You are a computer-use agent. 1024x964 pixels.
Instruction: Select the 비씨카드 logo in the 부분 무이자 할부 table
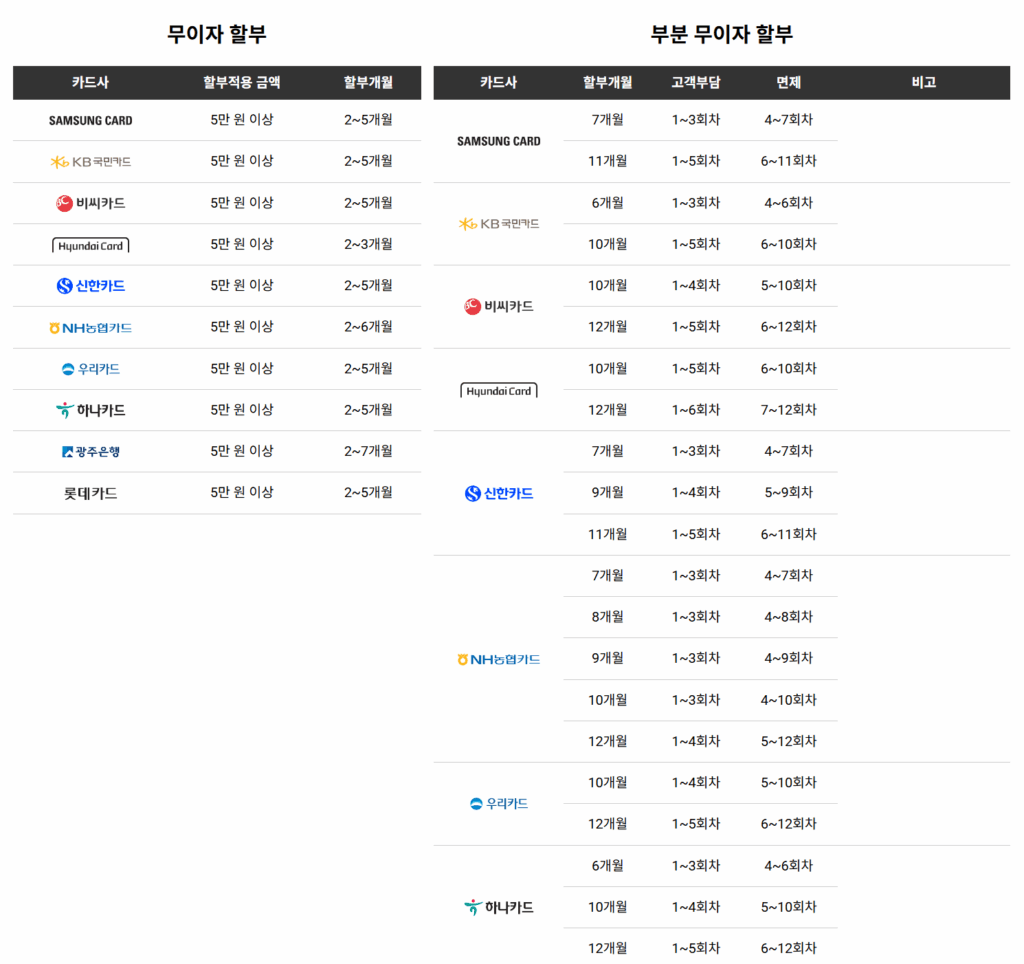(498, 306)
